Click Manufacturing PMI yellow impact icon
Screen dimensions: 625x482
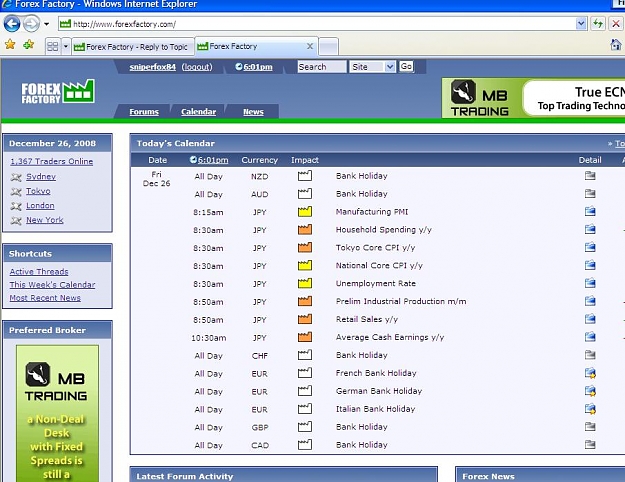305,212
